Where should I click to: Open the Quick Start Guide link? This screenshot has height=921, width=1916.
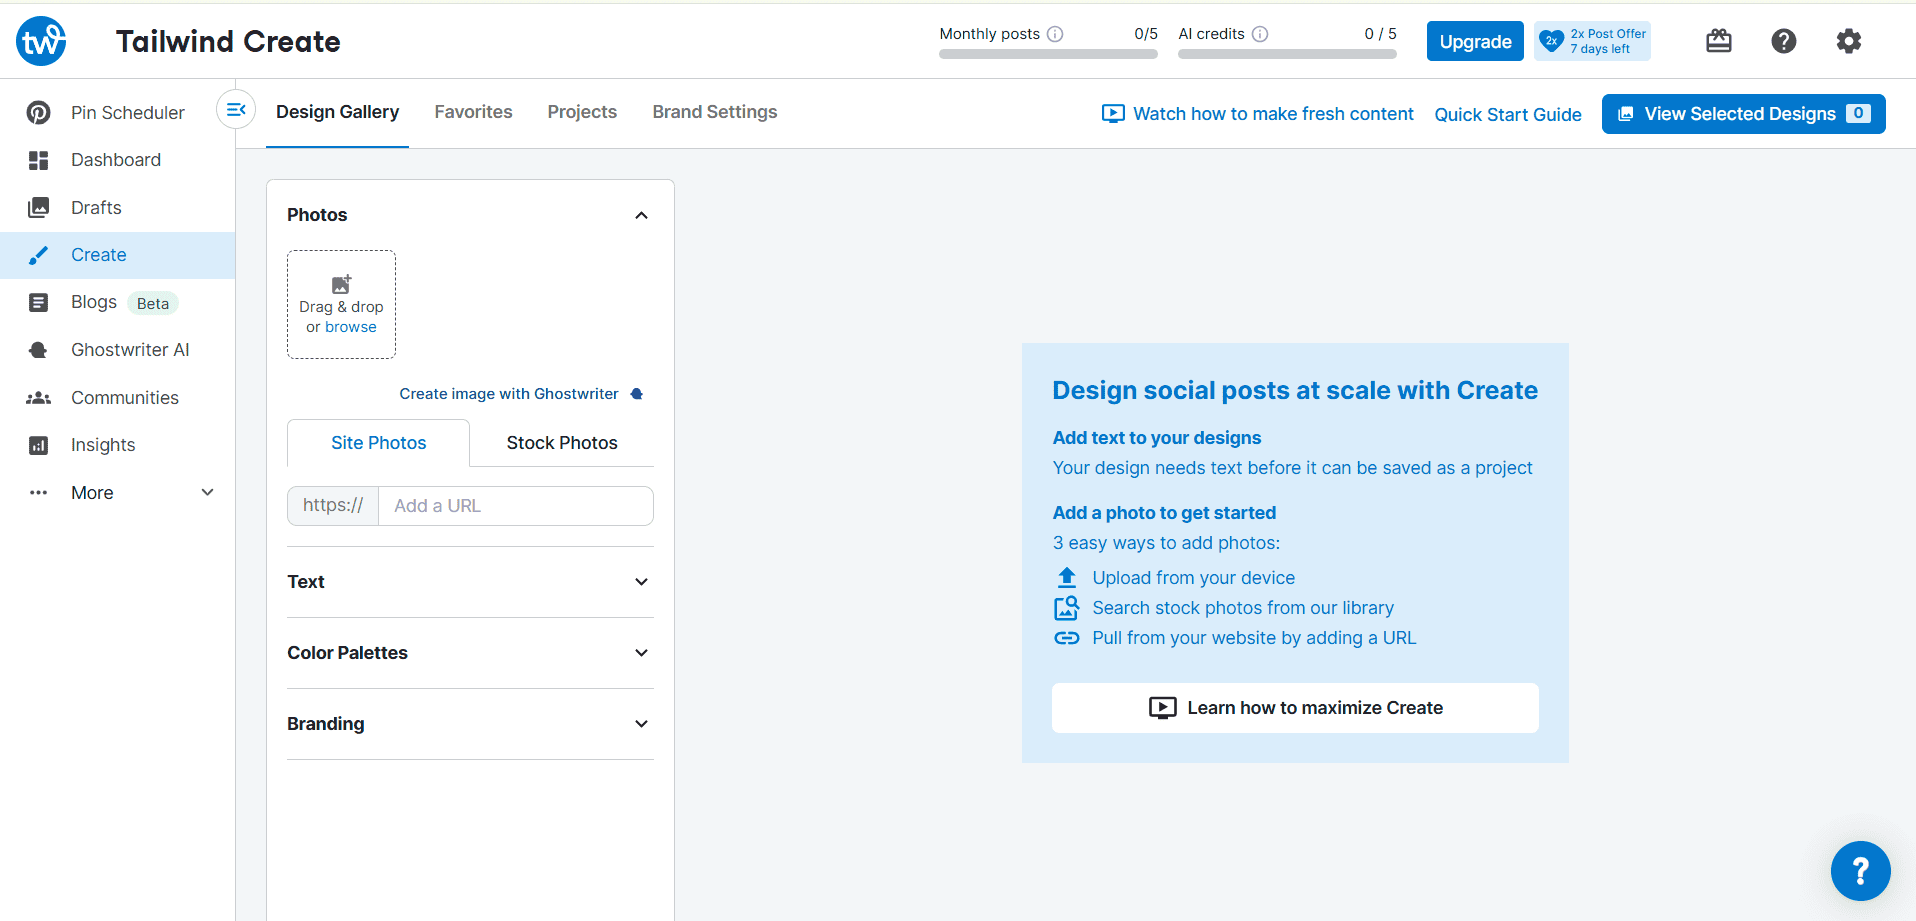click(1508, 114)
